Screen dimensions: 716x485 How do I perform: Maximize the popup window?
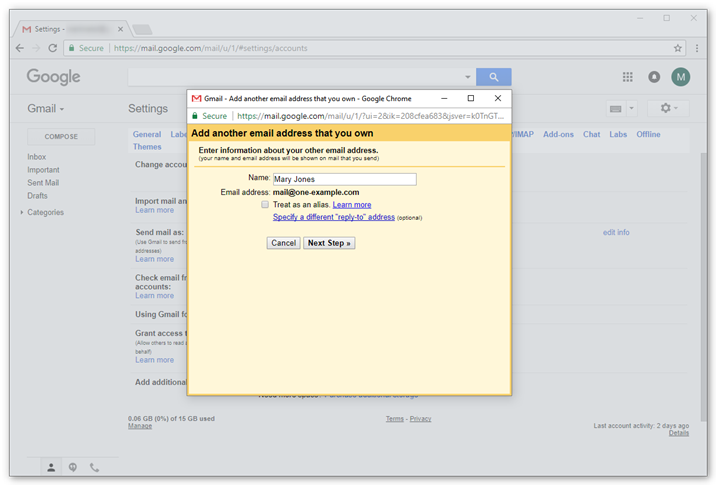[471, 98]
